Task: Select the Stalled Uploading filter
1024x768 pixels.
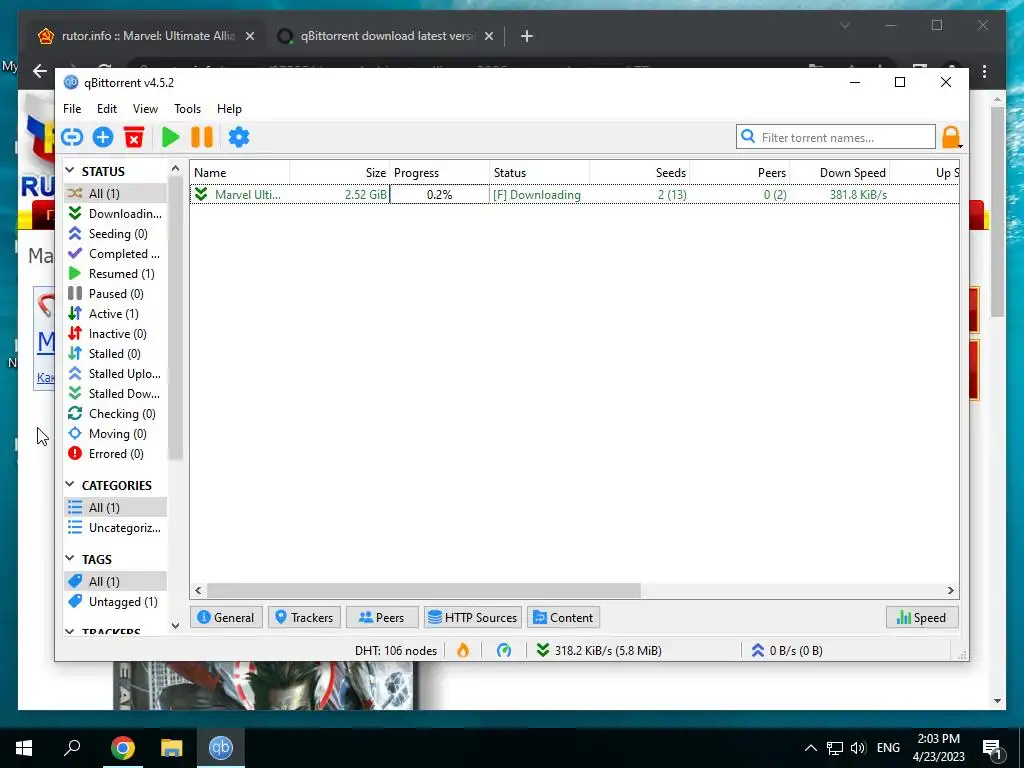Action: coord(115,374)
